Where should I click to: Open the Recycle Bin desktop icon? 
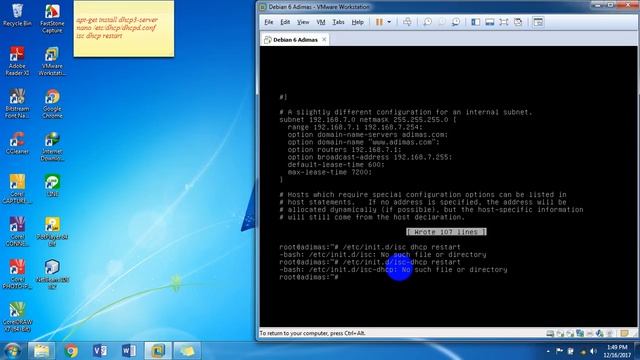[x=17, y=16]
